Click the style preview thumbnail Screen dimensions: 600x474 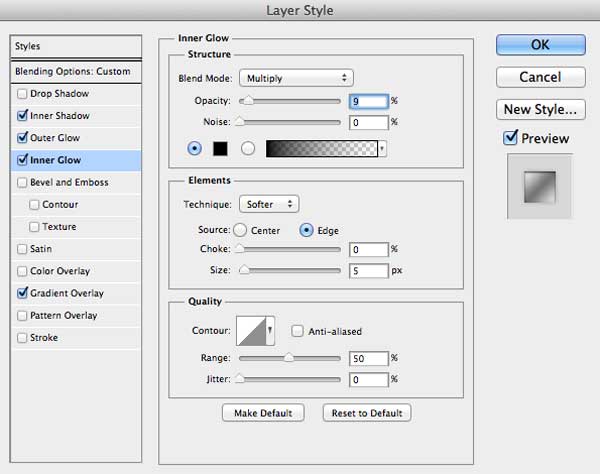pyautogui.click(x=540, y=187)
